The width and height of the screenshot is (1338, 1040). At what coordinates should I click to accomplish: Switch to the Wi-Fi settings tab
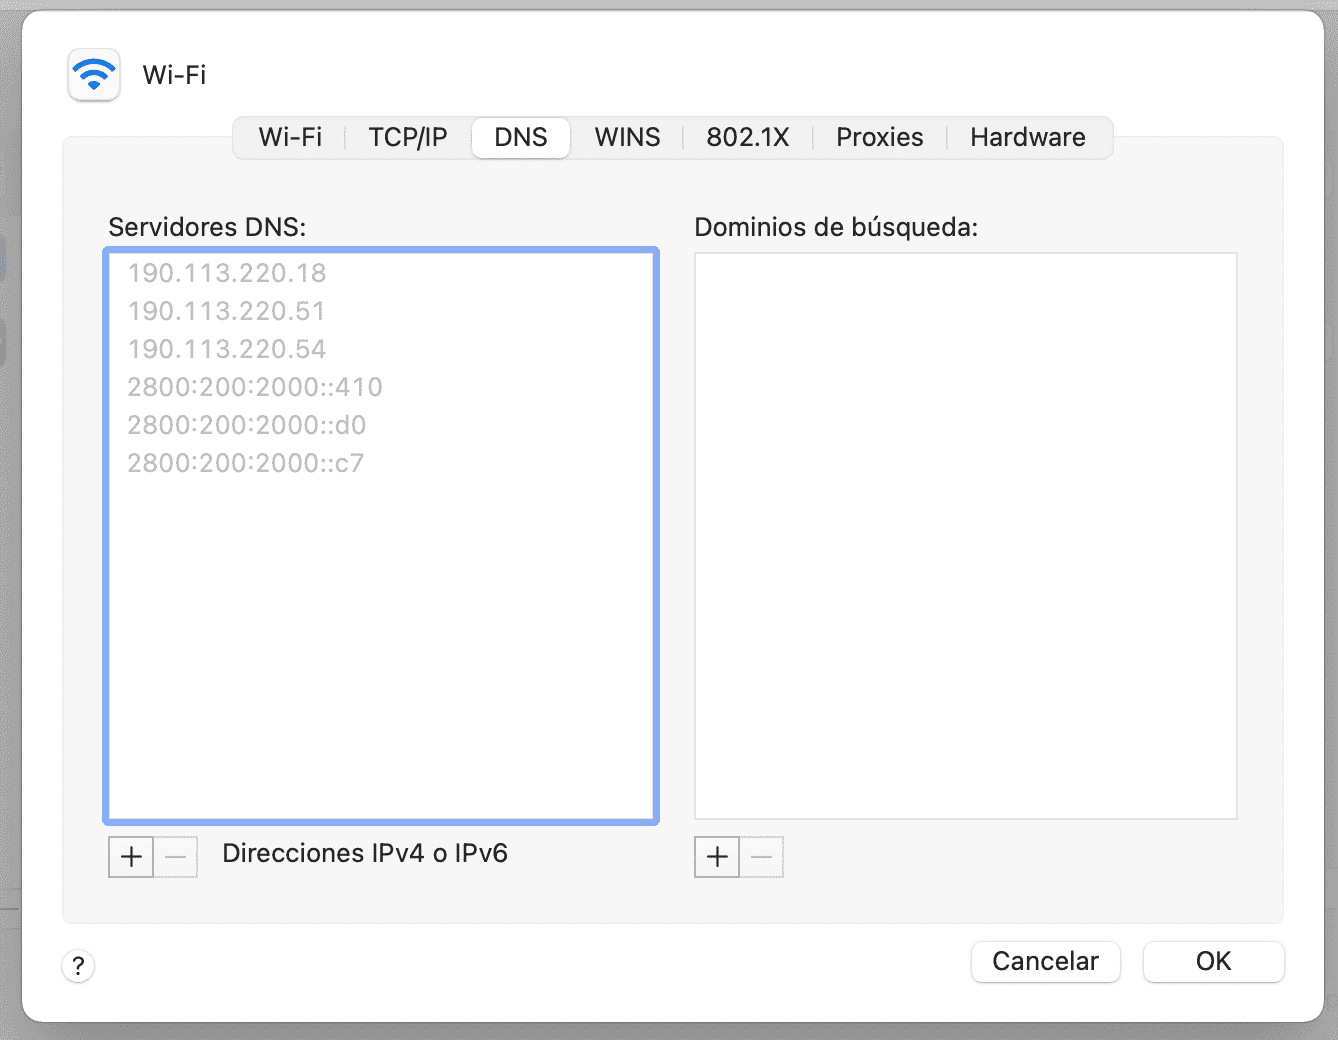[290, 137]
